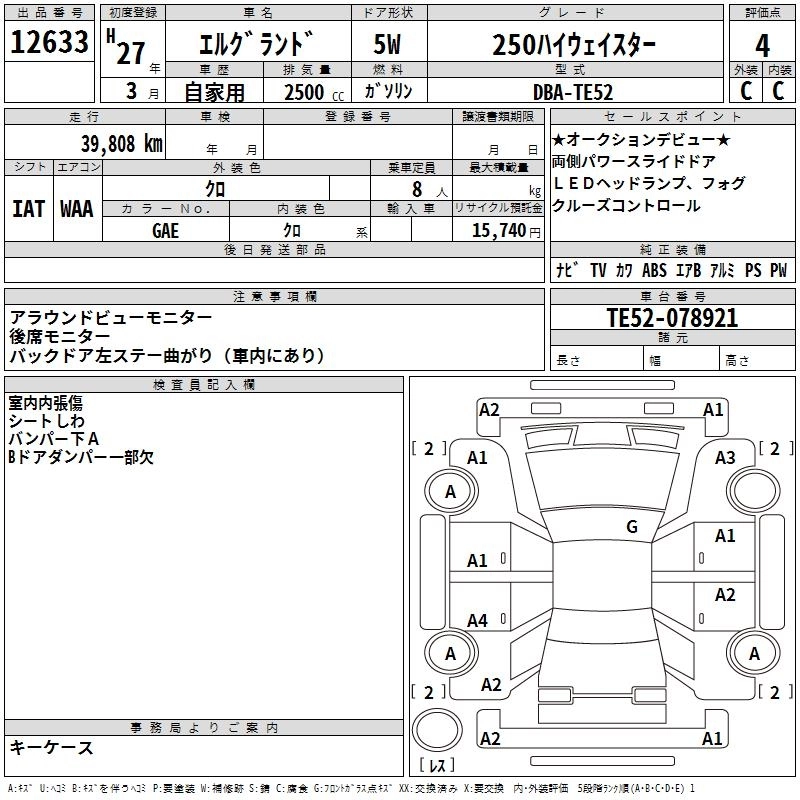
Task: Select the ★オークションデビュー★ sales point
Action: pyautogui.click(x=641, y=140)
